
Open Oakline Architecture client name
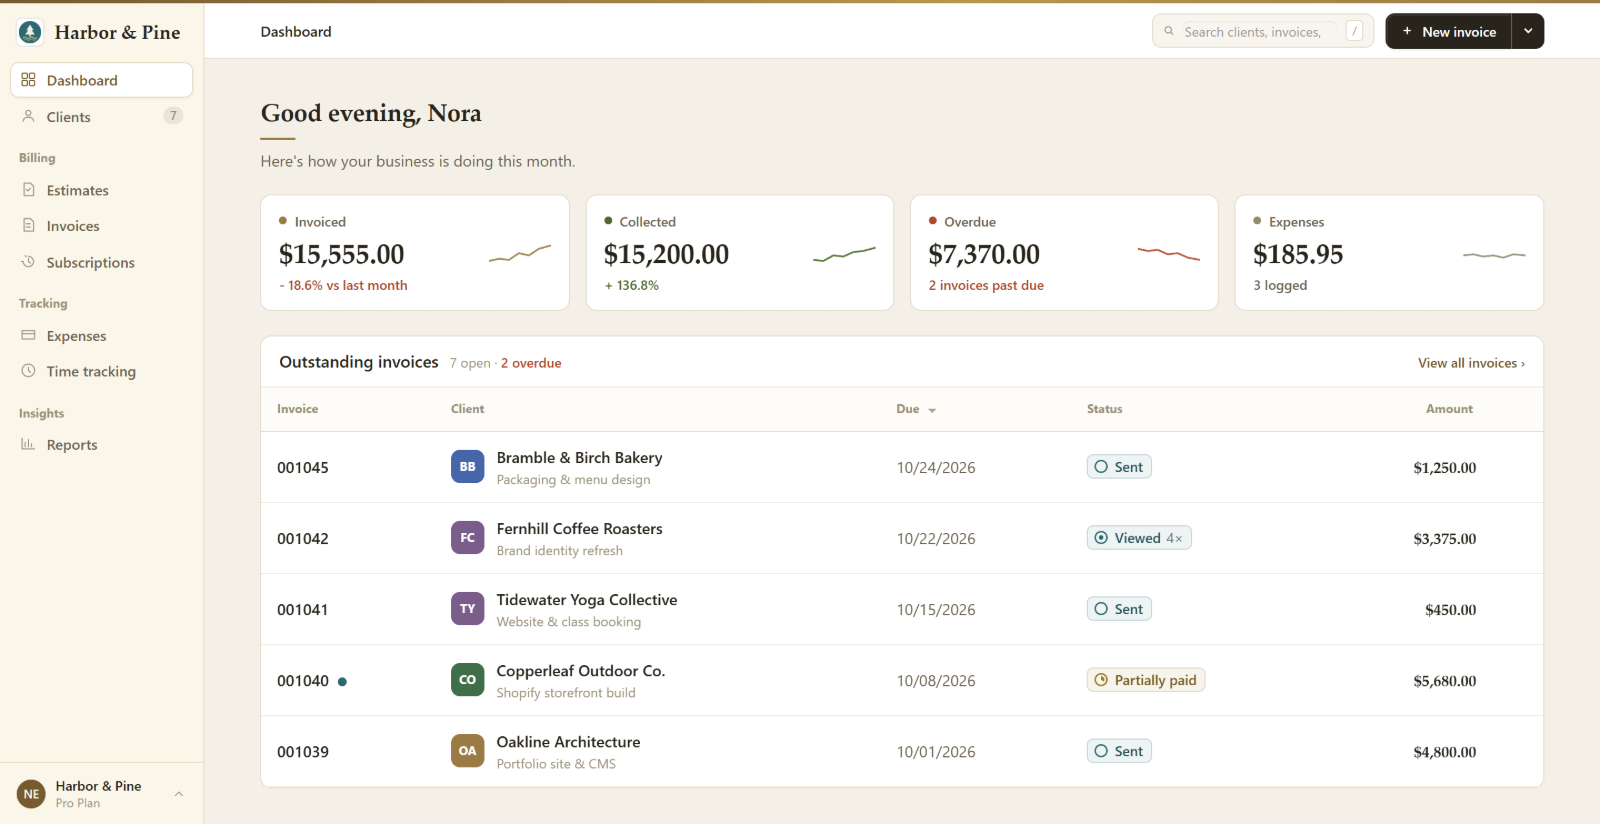tap(568, 742)
